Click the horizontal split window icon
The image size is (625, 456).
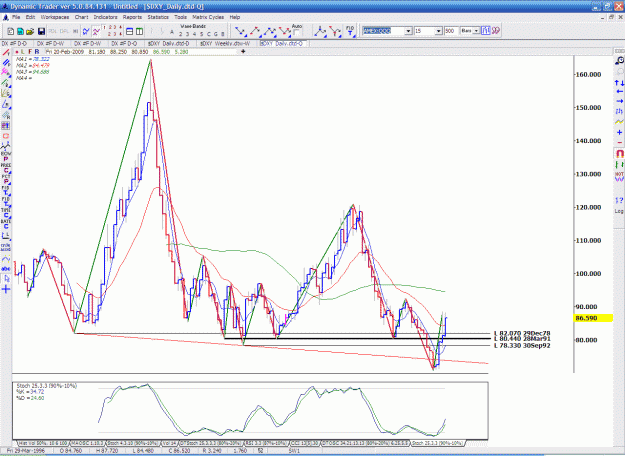(130, 31)
